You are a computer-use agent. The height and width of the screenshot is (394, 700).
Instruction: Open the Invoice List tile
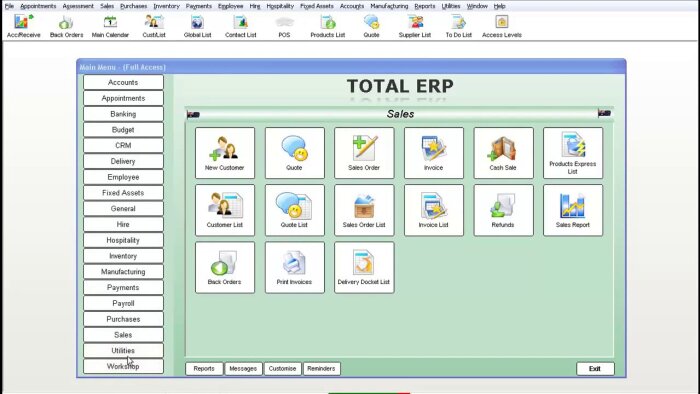434,210
